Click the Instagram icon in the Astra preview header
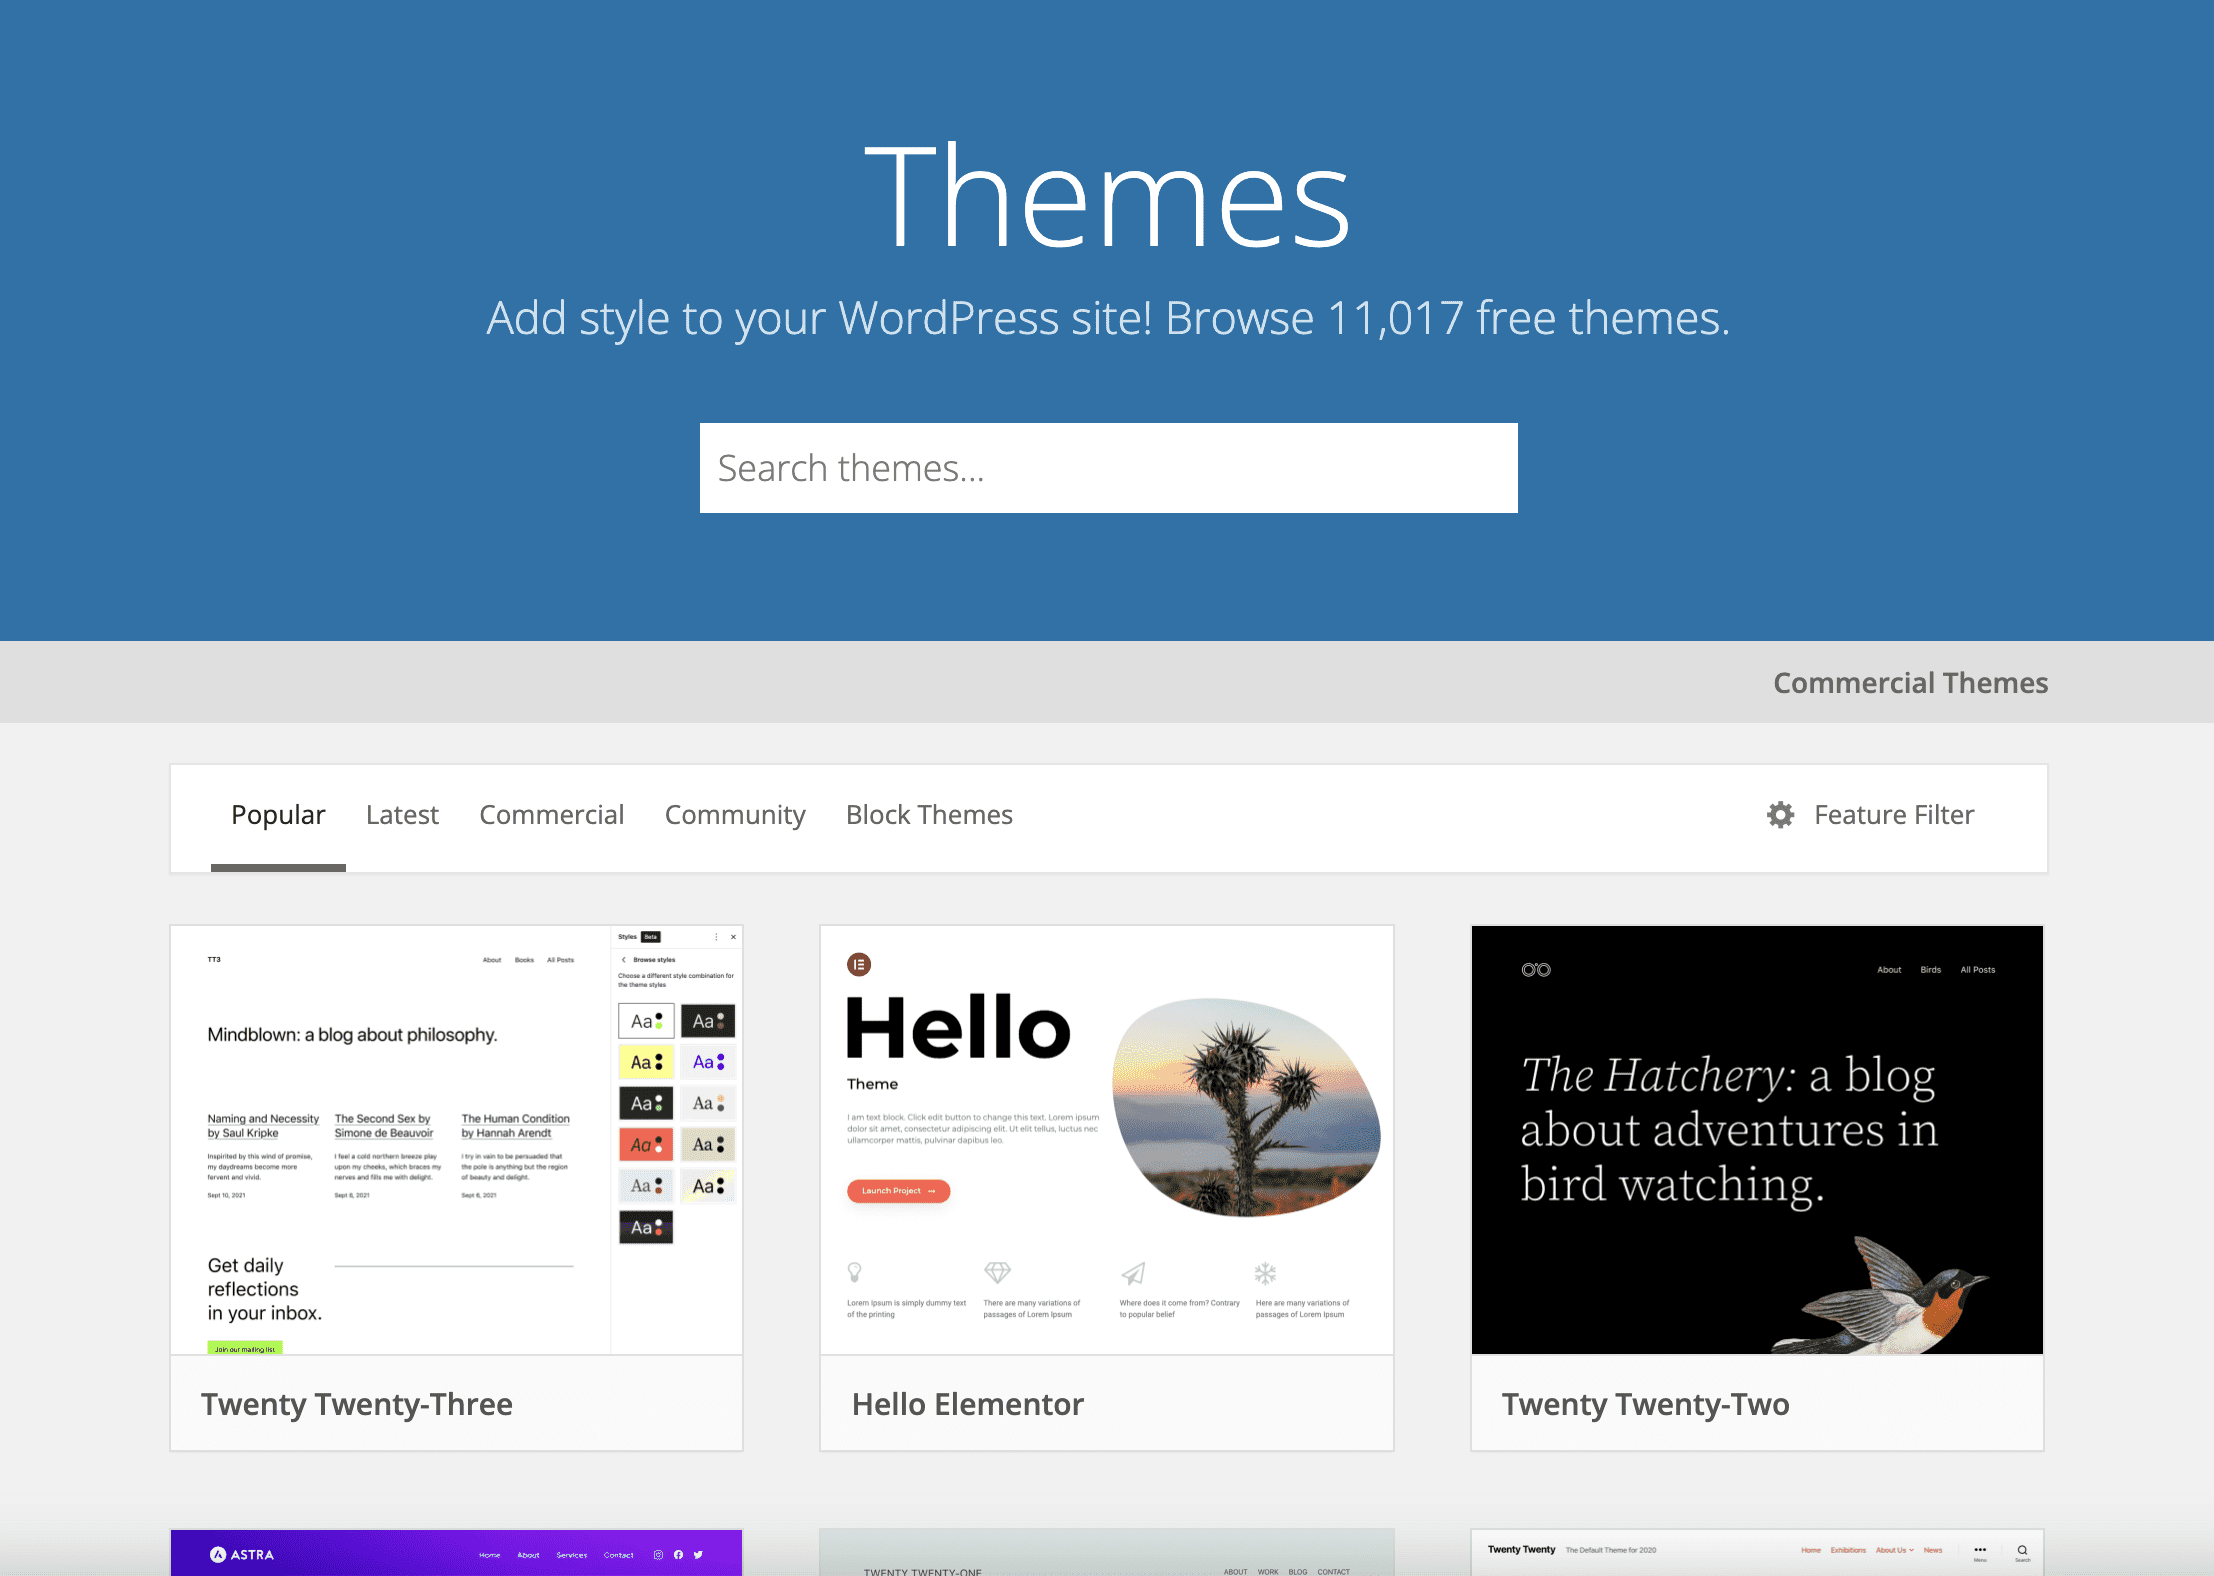The width and height of the screenshot is (2214, 1576). 658,1554
